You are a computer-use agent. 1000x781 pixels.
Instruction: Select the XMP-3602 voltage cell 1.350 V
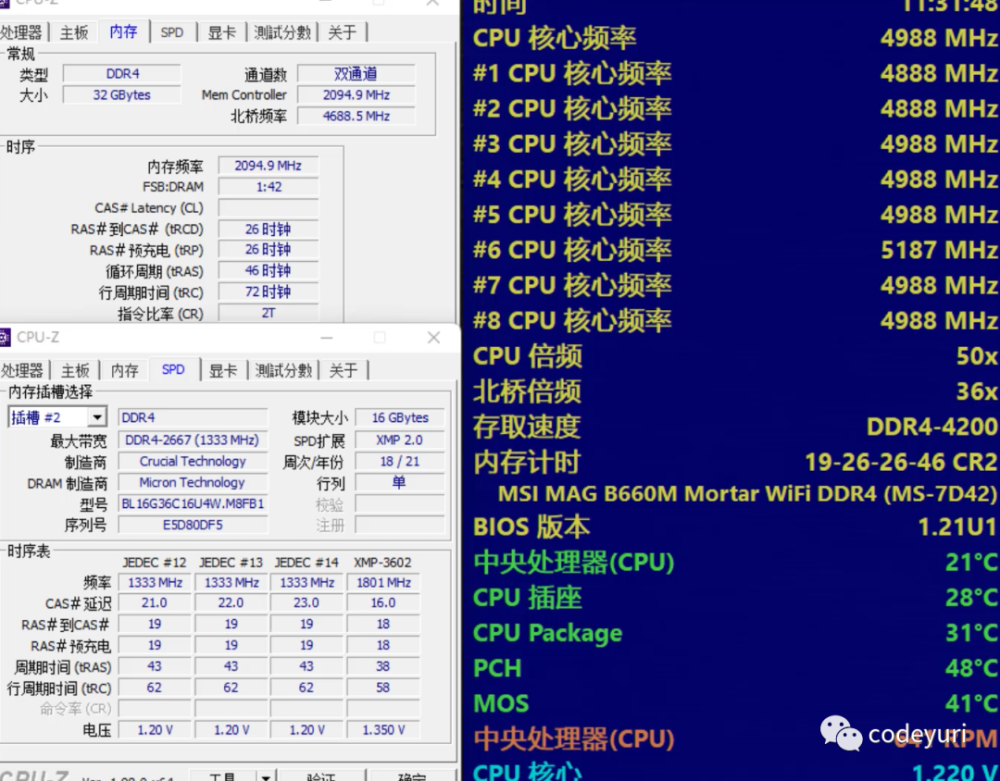coord(383,730)
